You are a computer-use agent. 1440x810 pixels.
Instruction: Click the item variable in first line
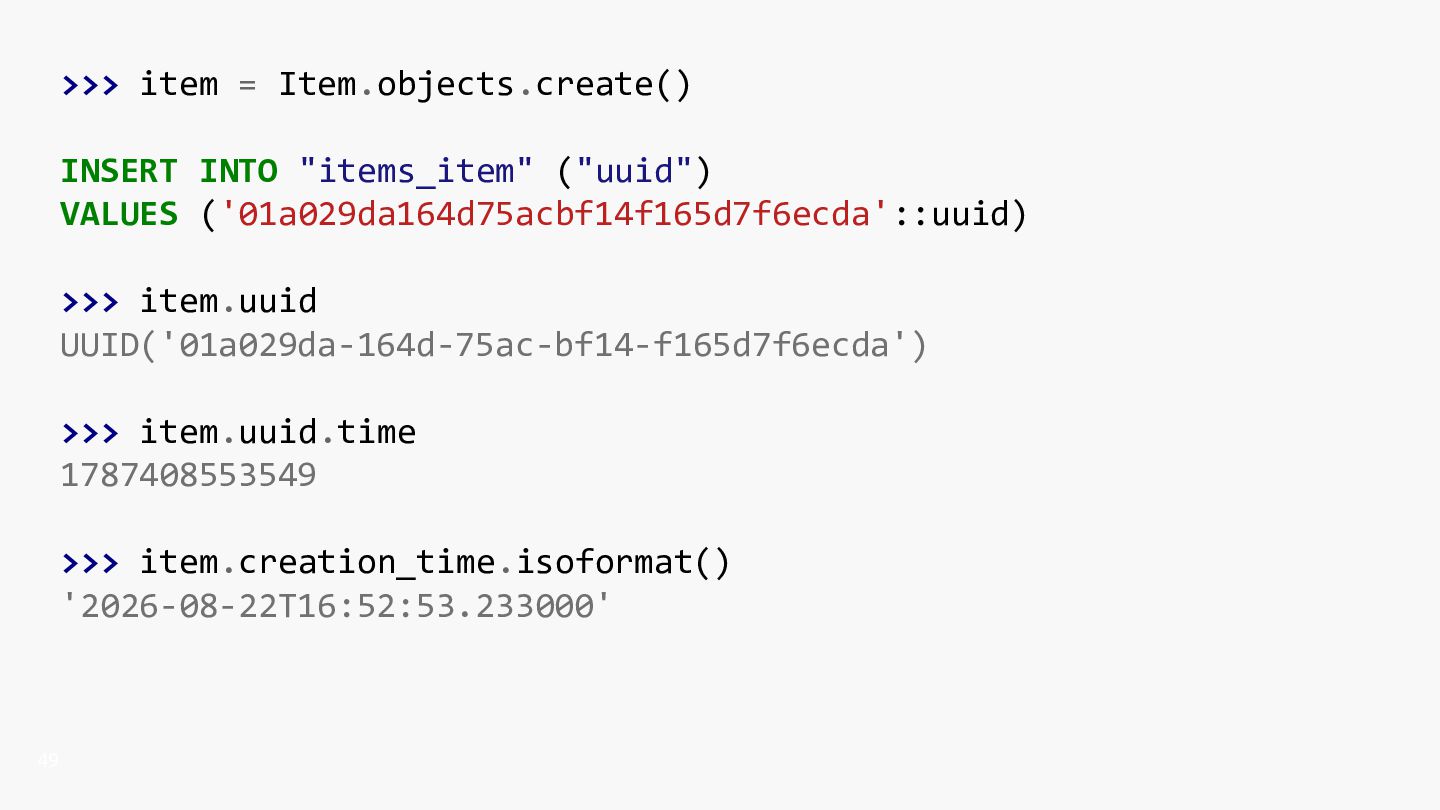(x=178, y=85)
